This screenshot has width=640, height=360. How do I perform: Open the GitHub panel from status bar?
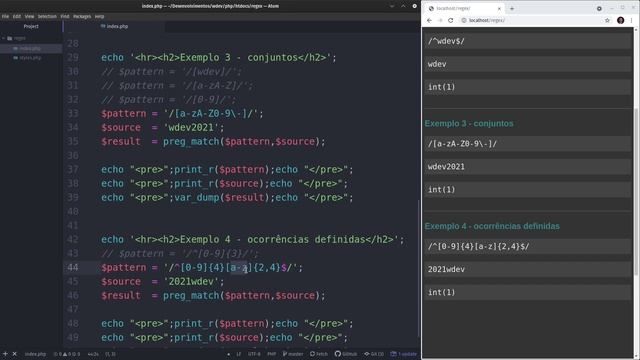point(346,354)
